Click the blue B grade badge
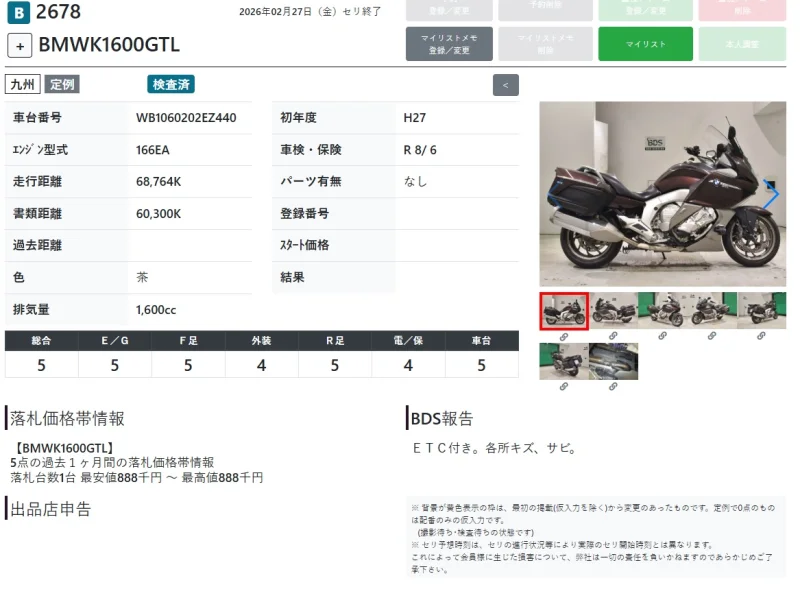The image size is (800, 600). (x=18, y=12)
